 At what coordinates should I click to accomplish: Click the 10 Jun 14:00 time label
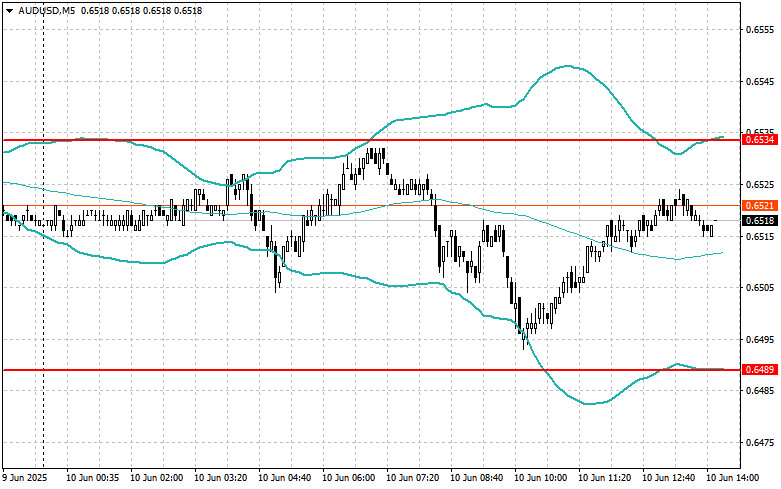point(733,478)
